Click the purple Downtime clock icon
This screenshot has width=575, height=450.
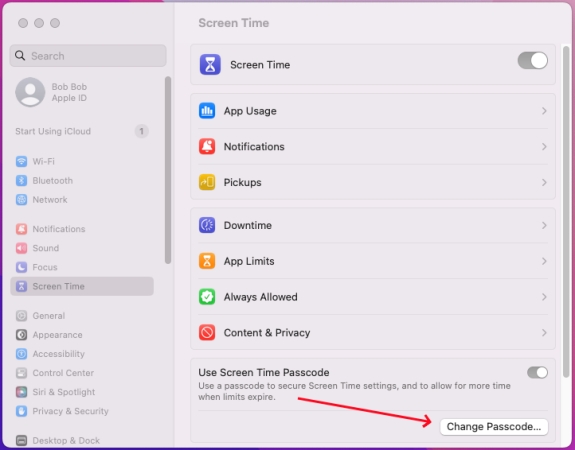207,225
